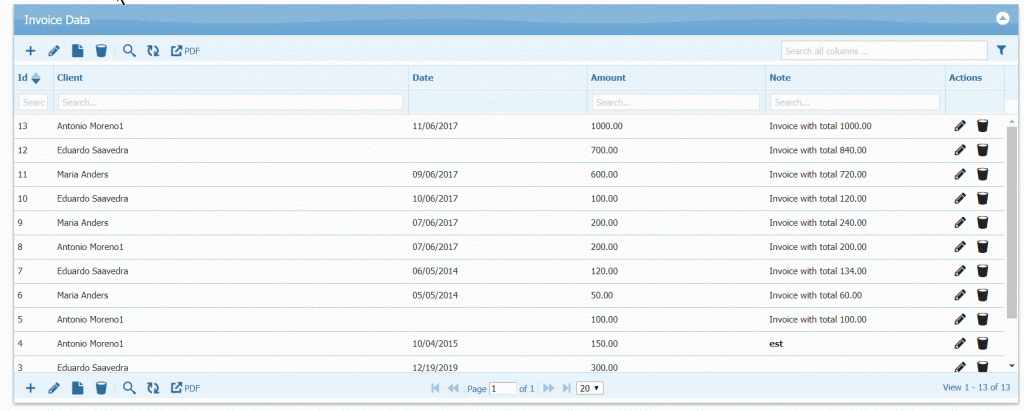Click the edit pencil icon in top toolbar
Image resolution: width=1024 pixels, height=411 pixels.
(54, 50)
